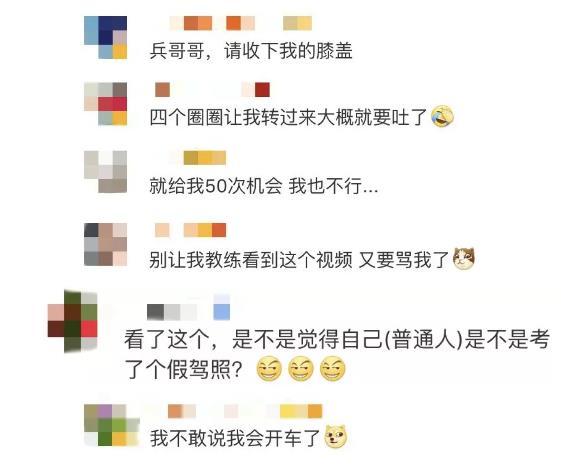The image size is (561, 470).
Task: Select the comment 兵哥哥，请收下我的膝盖
Action: [x=251, y=51]
